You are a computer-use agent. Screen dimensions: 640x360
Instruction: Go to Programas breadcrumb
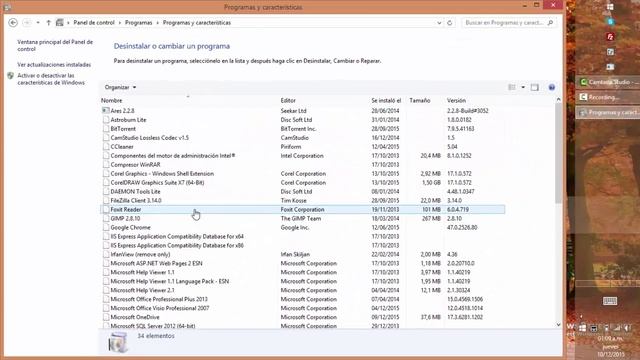138,23
